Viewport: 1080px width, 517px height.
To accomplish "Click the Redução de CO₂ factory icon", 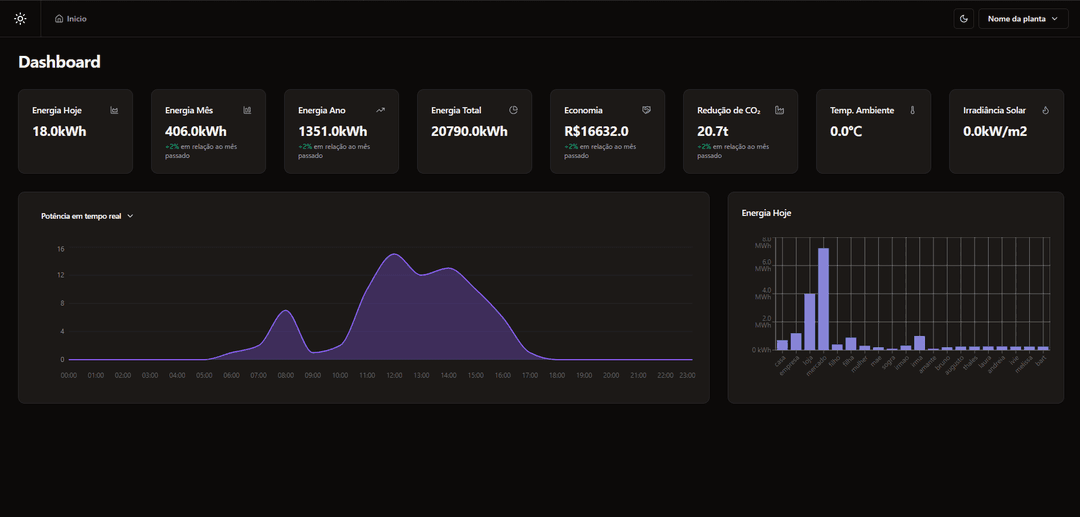I will (779, 110).
